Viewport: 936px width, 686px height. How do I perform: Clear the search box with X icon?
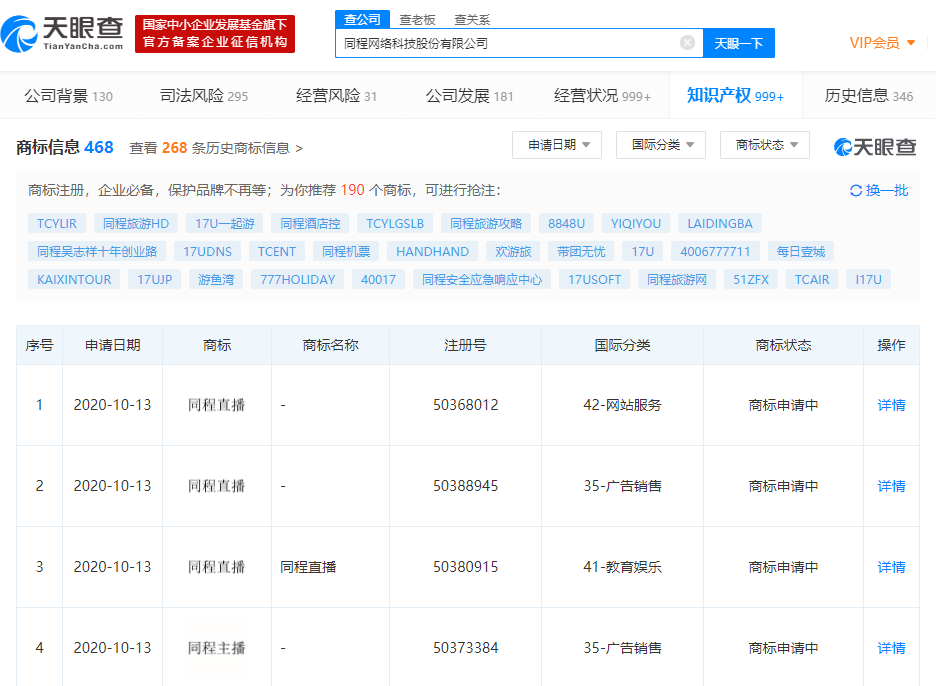pyautogui.click(x=687, y=43)
